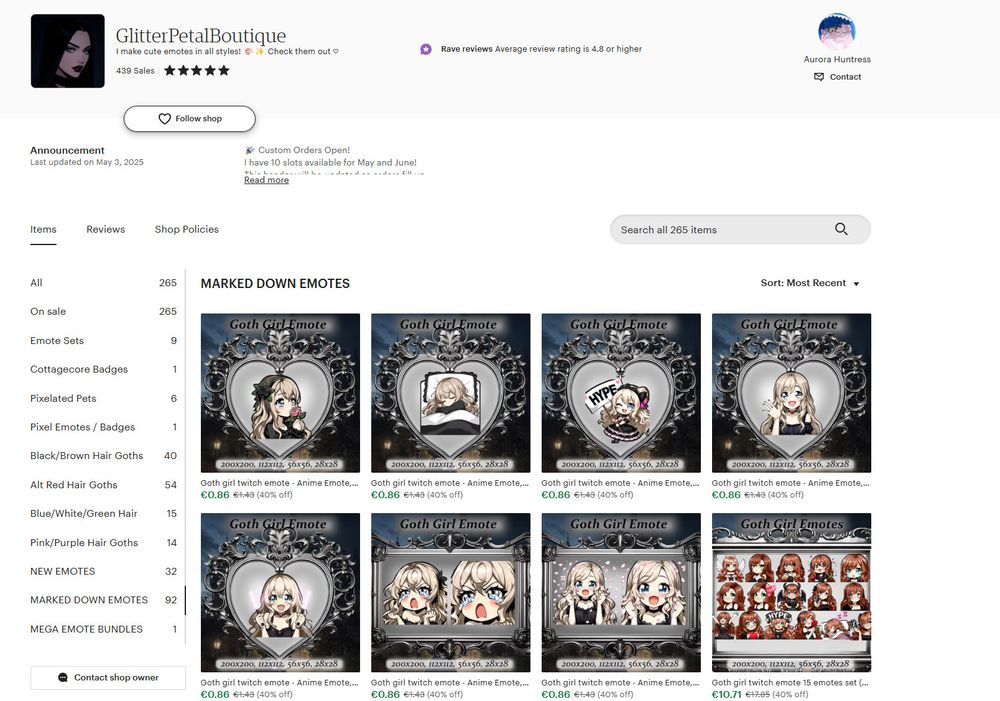Select the Alt Red Hair Goths category
Image resolution: width=1000 pixels, height=701 pixels.
103,485
